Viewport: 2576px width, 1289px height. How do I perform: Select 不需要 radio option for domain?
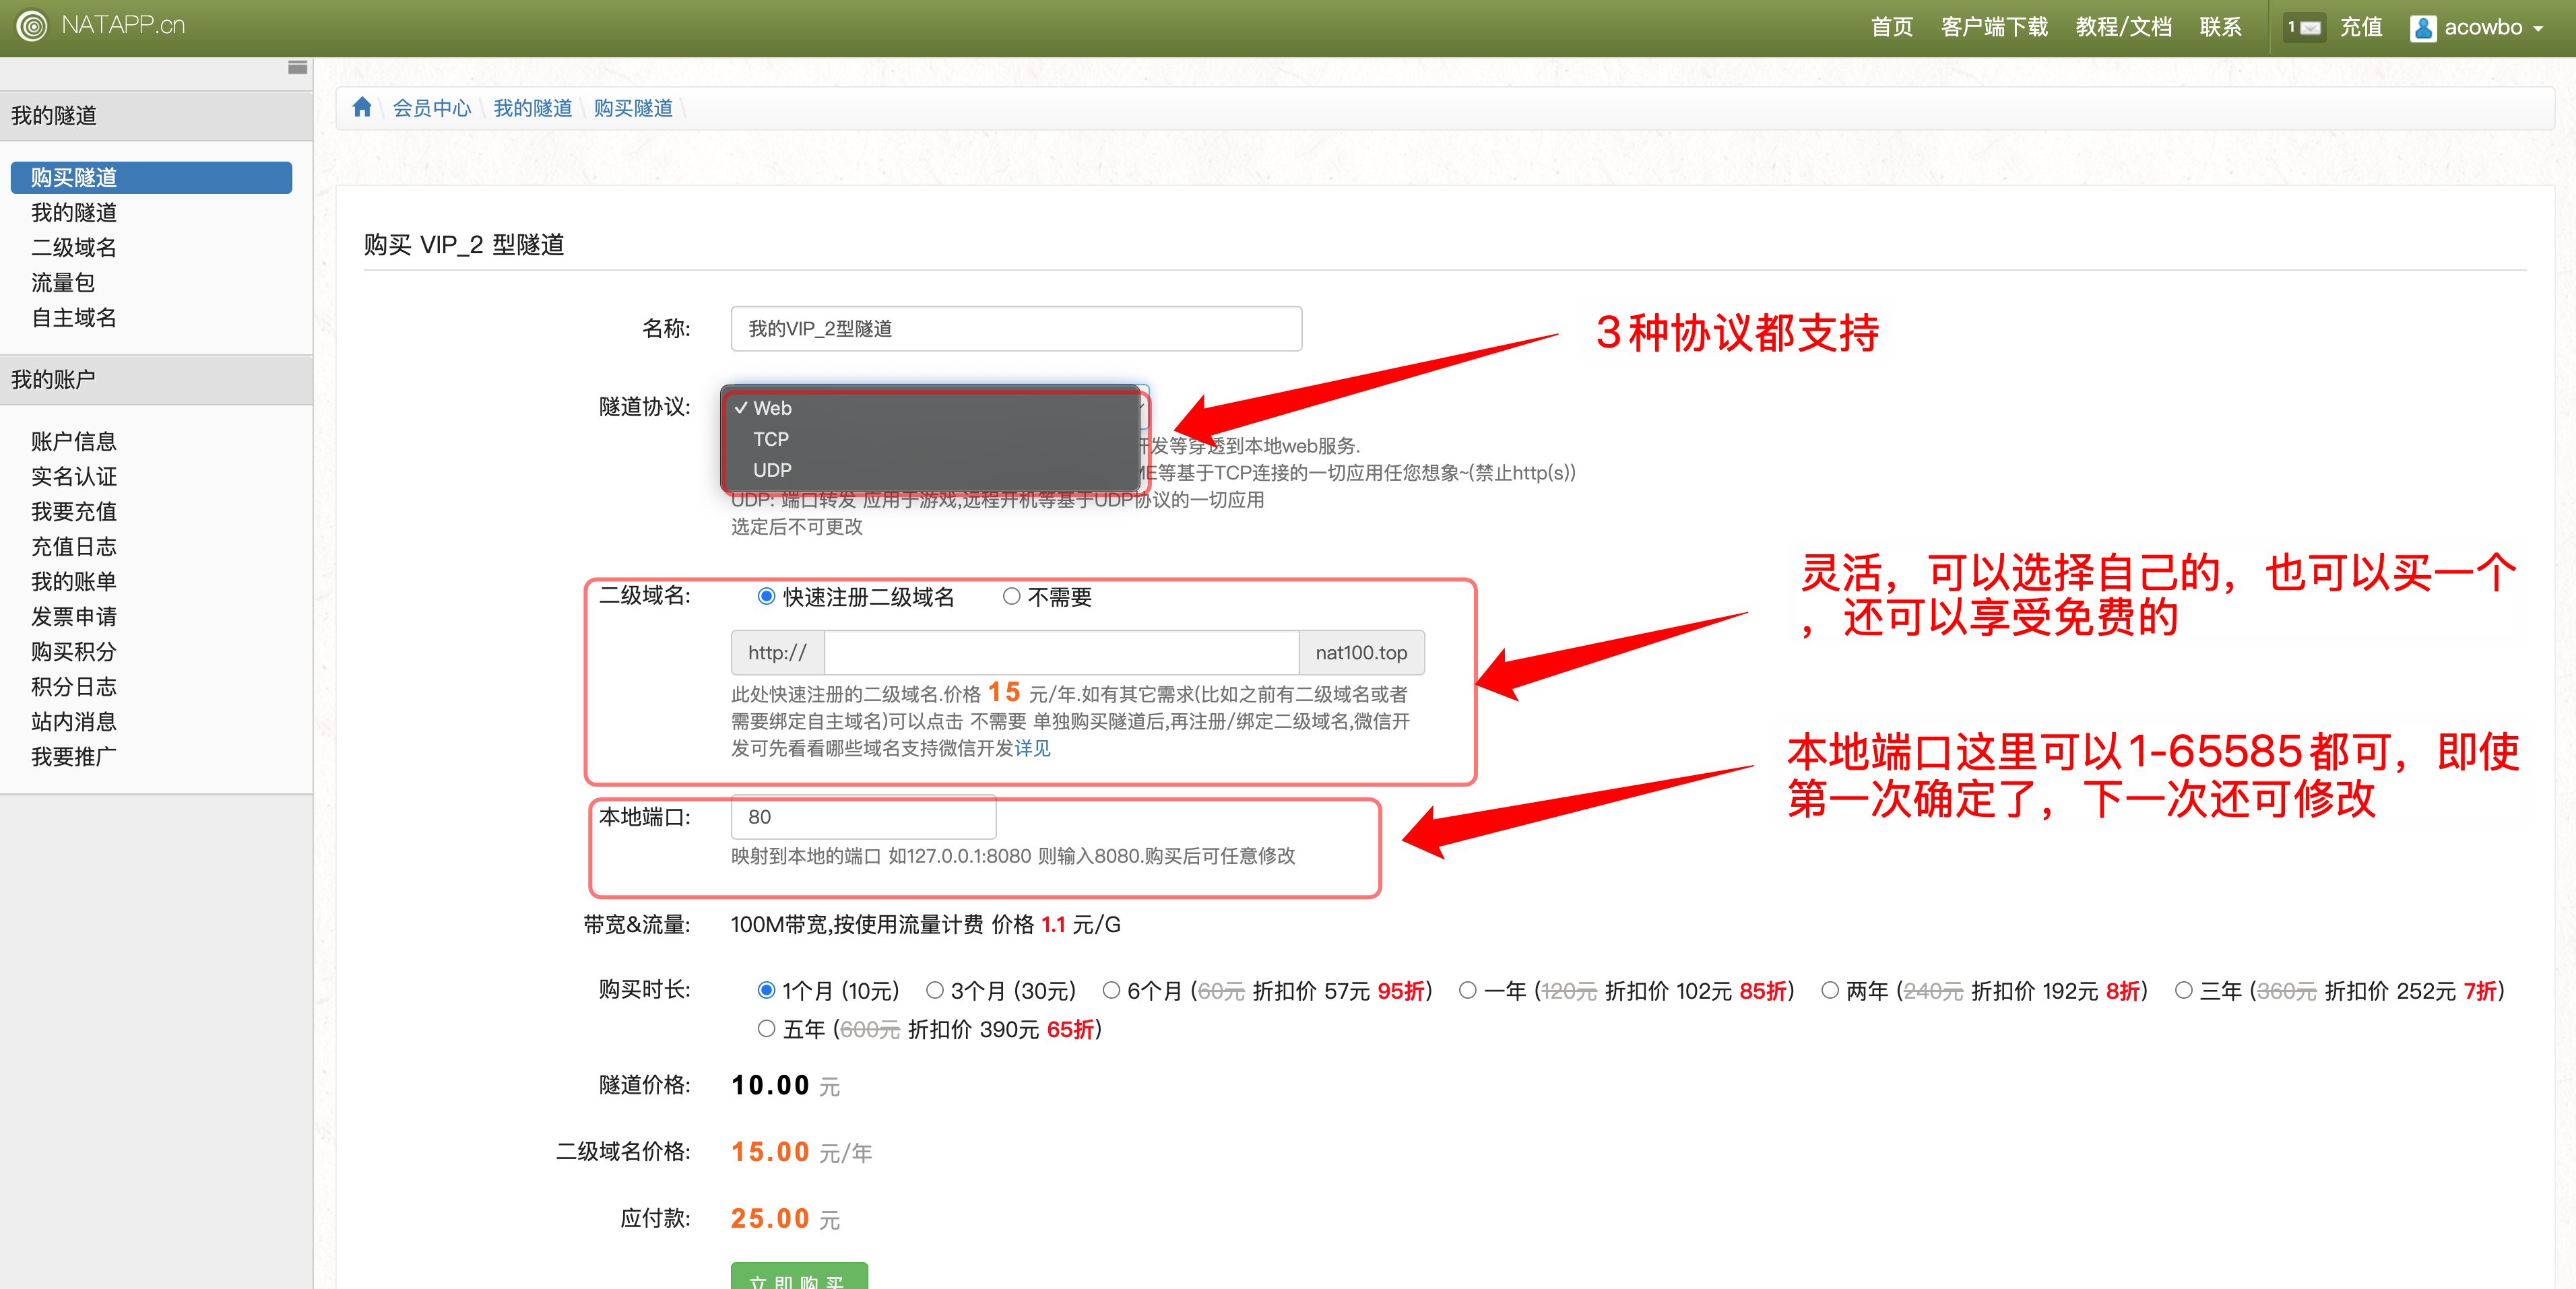click(1011, 596)
